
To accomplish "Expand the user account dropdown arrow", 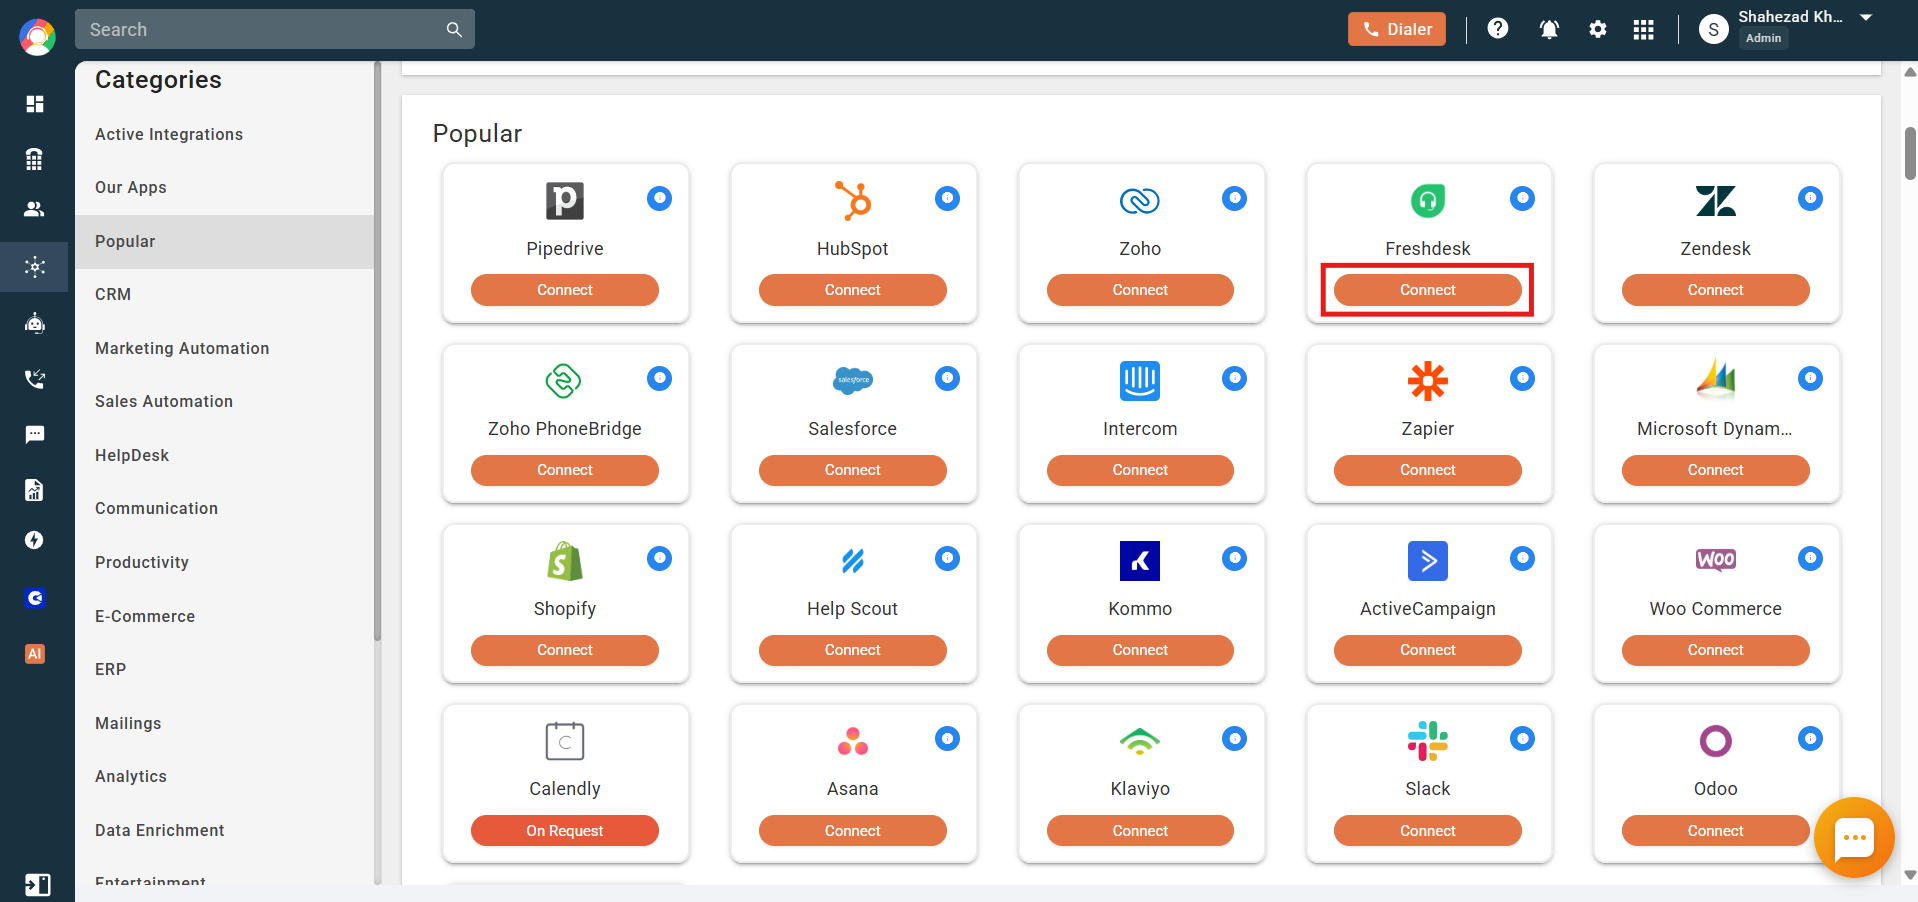I will point(1866,18).
